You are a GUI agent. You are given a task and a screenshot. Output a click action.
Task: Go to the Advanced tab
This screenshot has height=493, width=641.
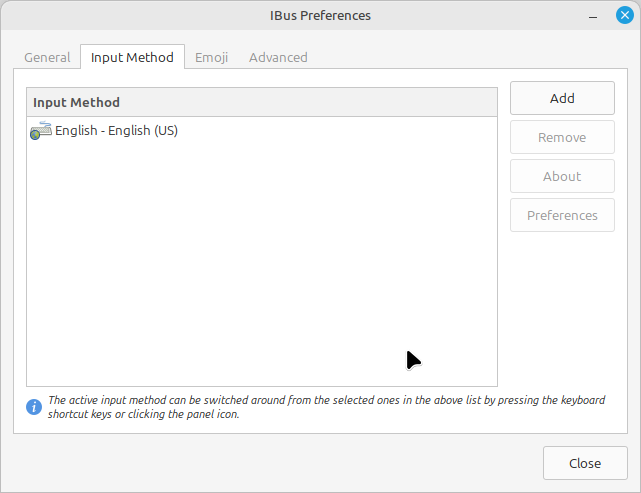pyautogui.click(x=278, y=58)
